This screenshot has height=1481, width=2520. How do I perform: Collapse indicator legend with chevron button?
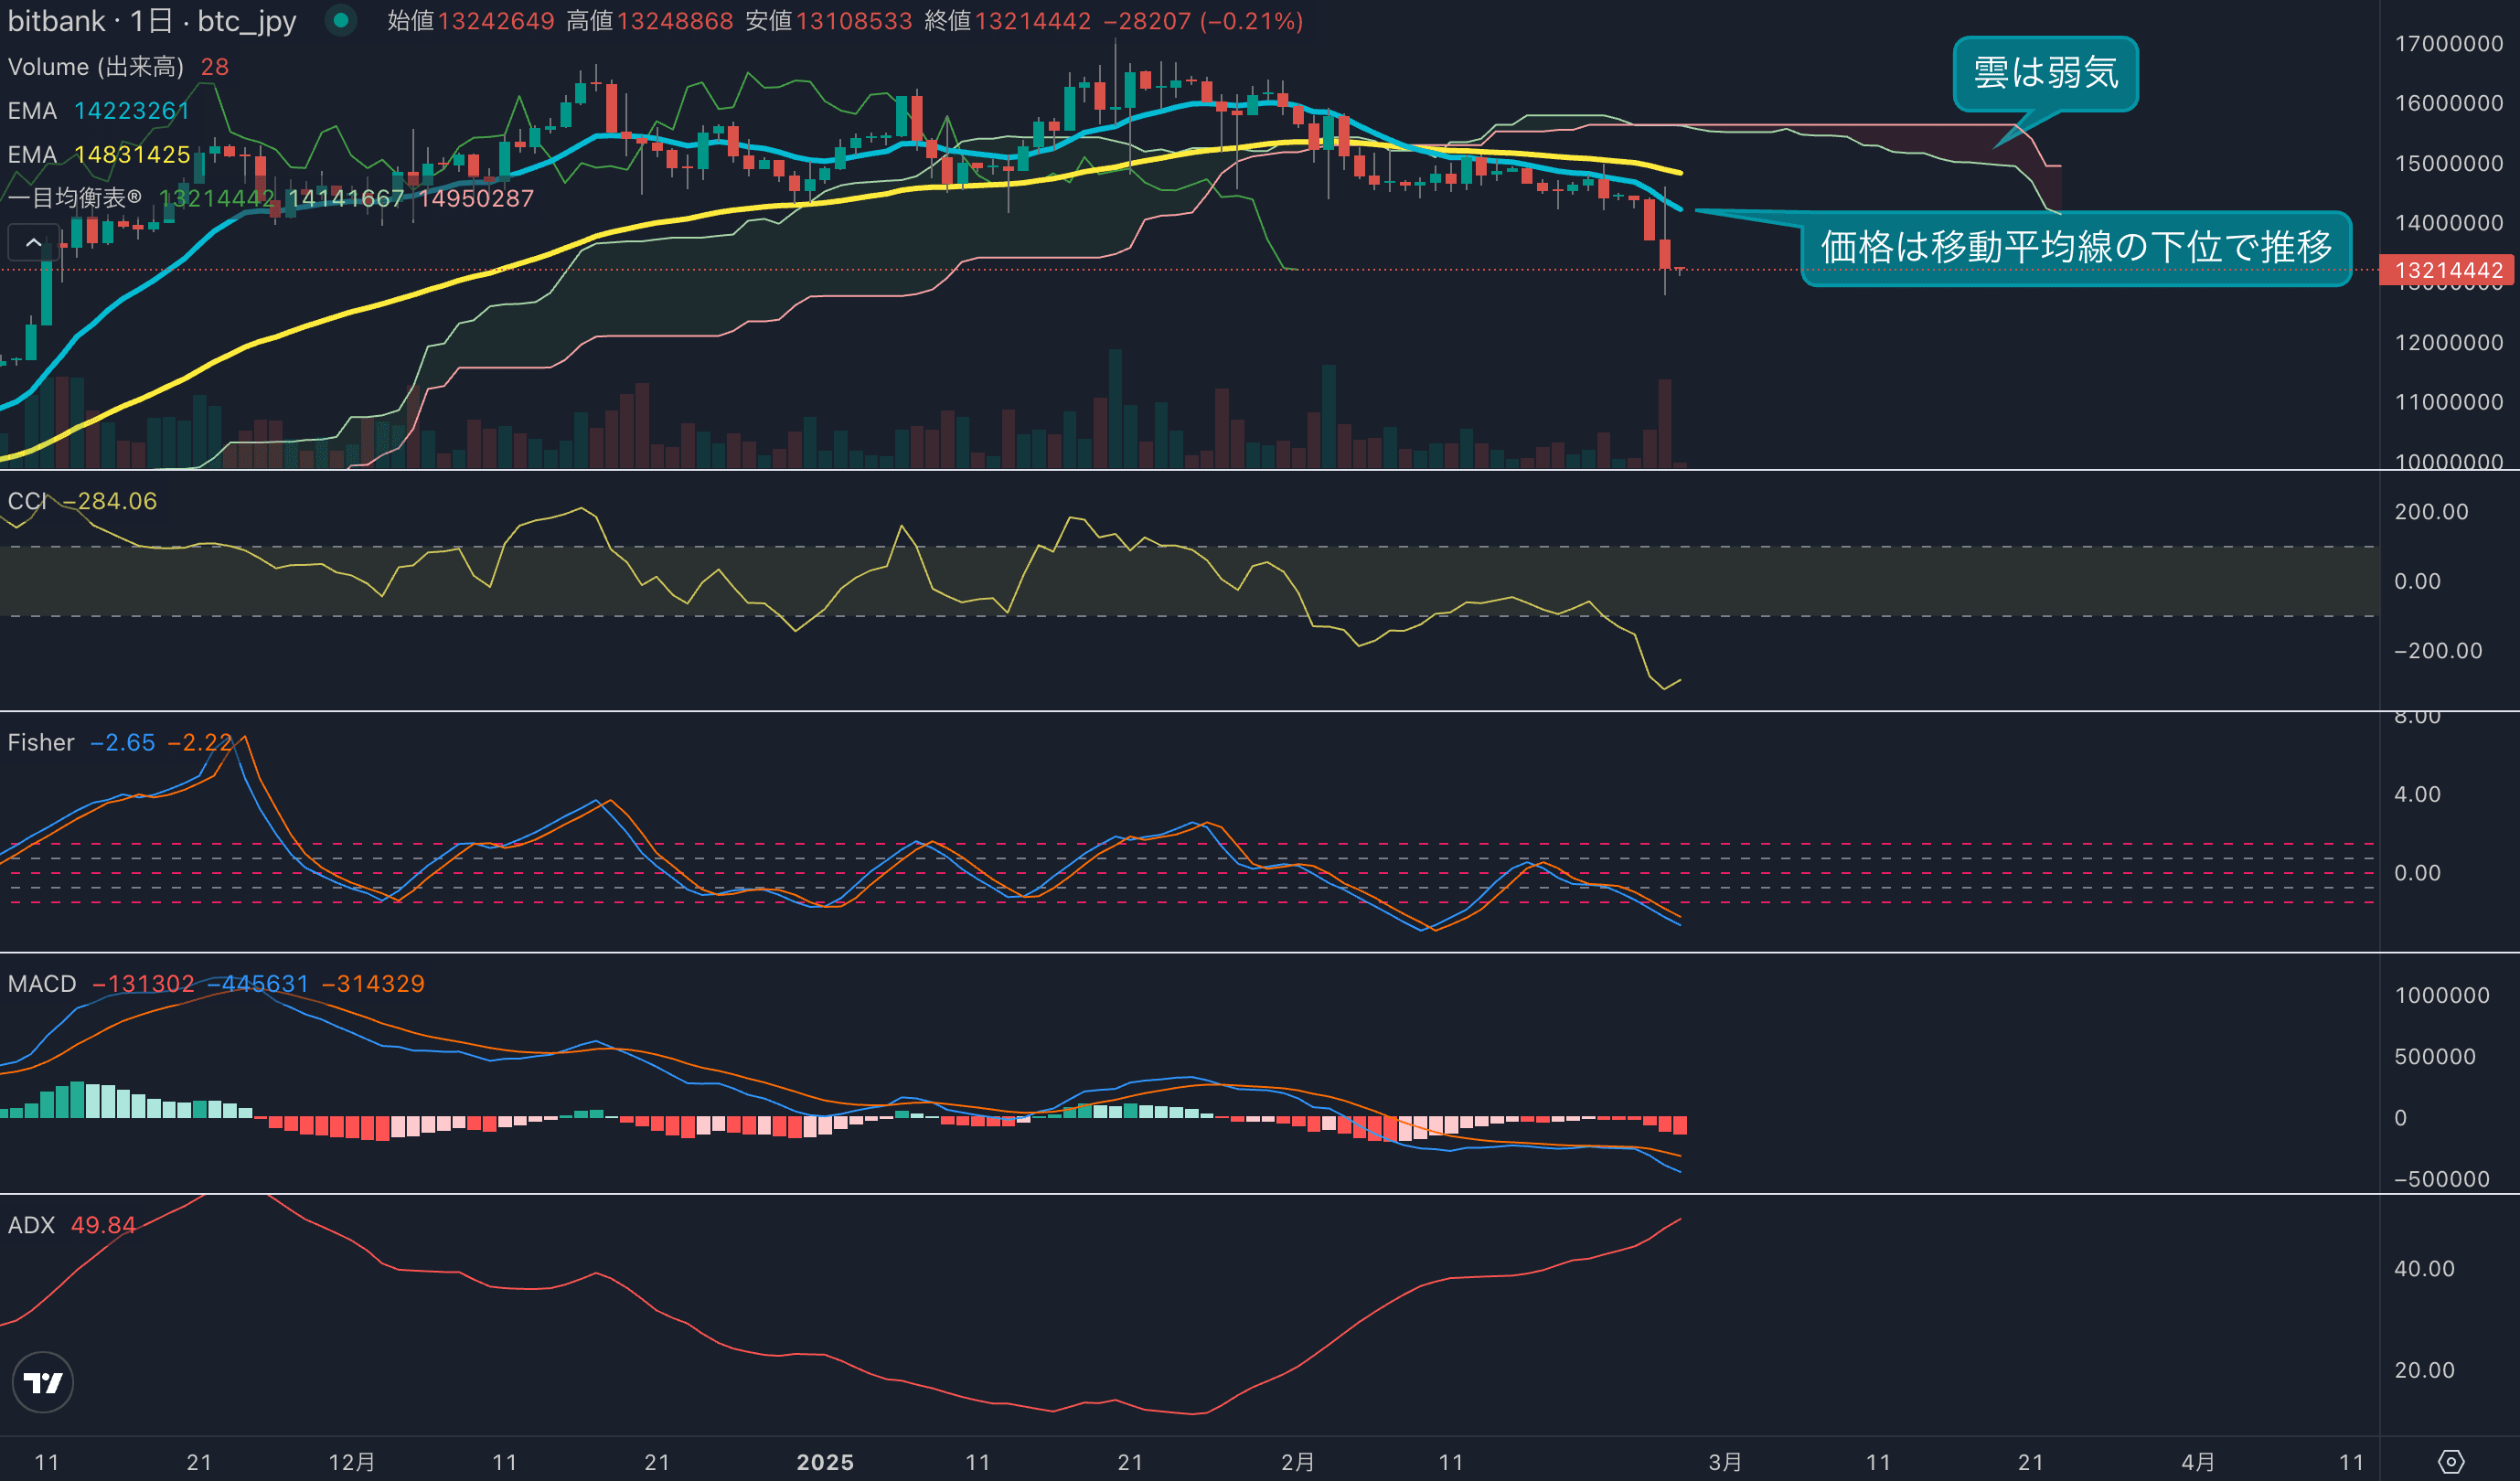(x=33, y=242)
